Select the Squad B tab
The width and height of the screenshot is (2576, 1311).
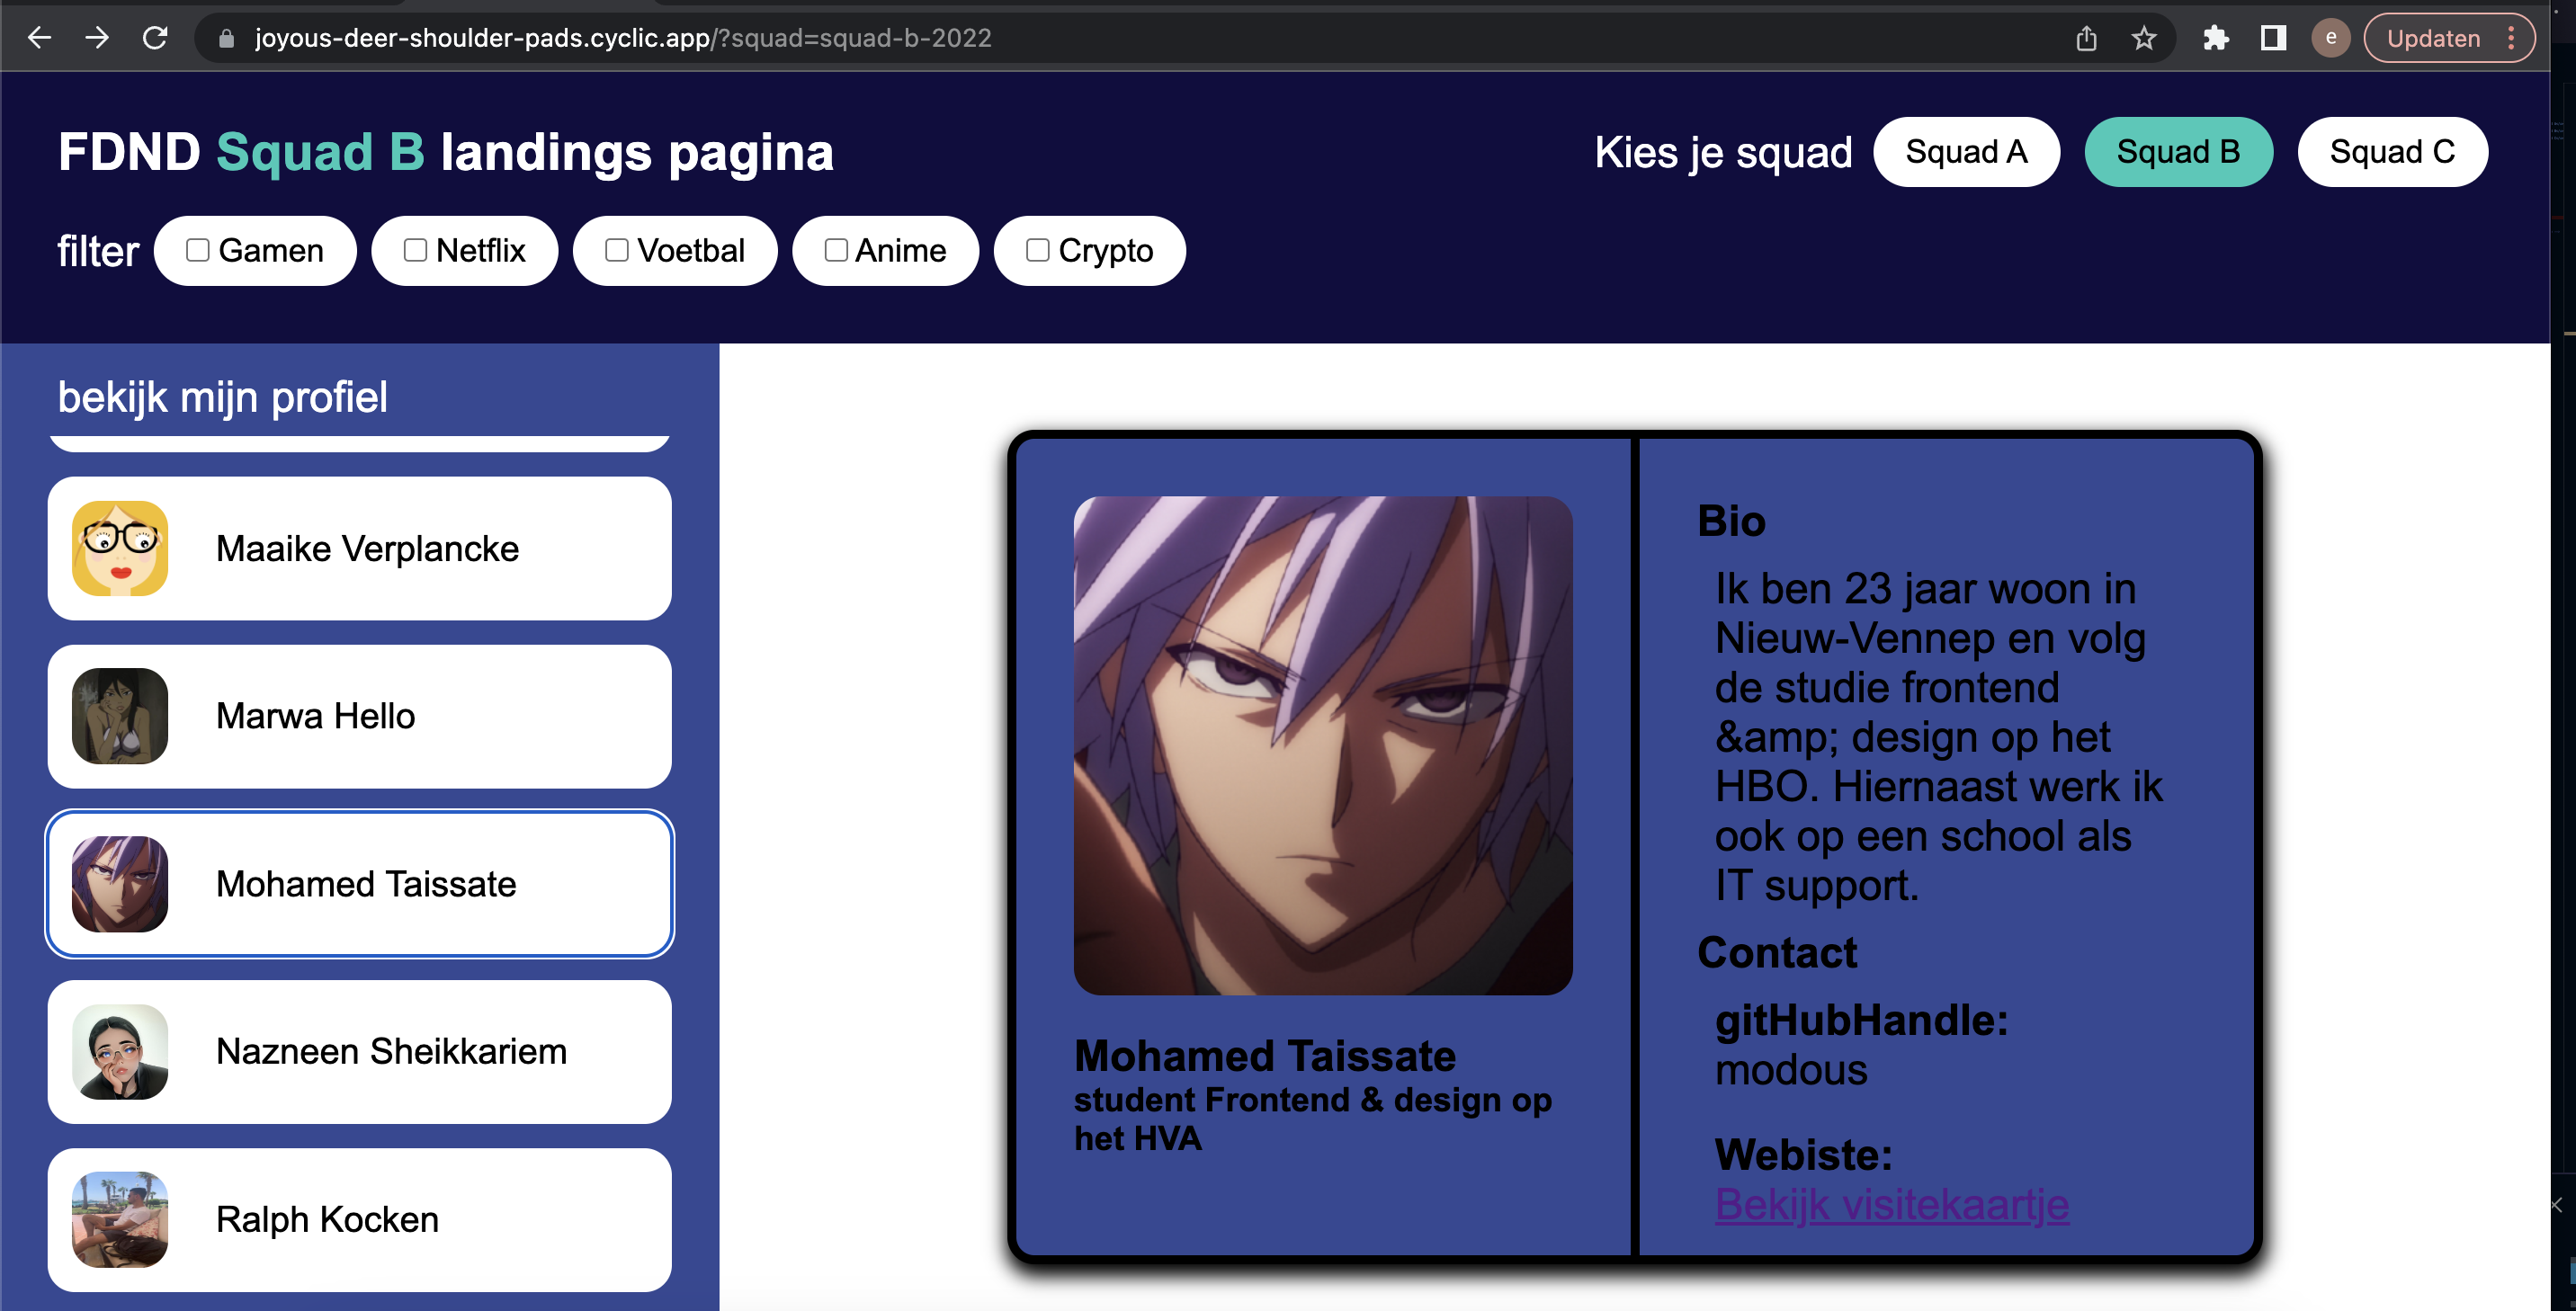(x=2178, y=152)
